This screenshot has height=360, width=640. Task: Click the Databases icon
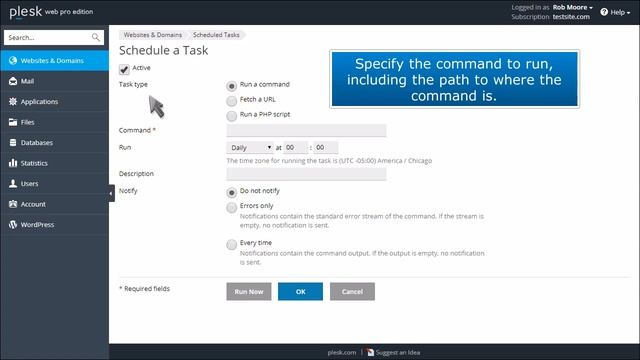[13, 142]
